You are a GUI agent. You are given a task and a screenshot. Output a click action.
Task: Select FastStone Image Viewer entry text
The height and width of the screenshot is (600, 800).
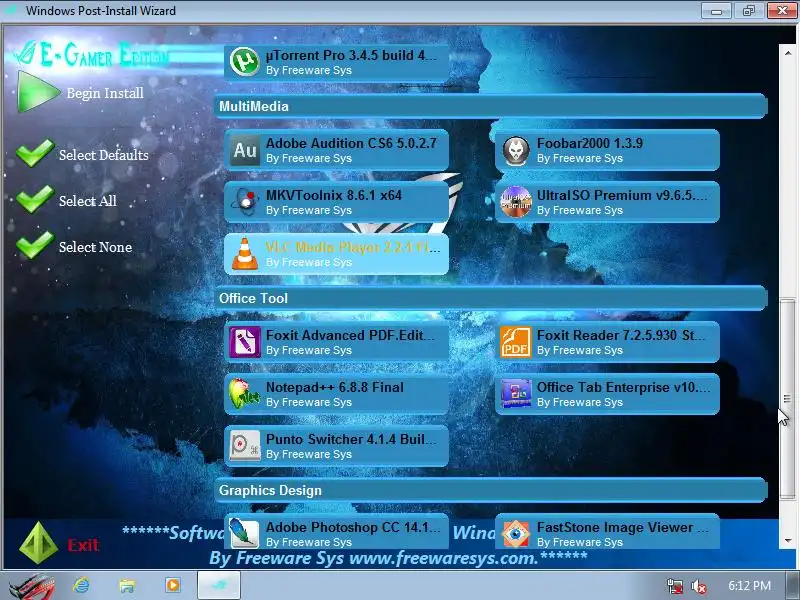pos(622,527)
